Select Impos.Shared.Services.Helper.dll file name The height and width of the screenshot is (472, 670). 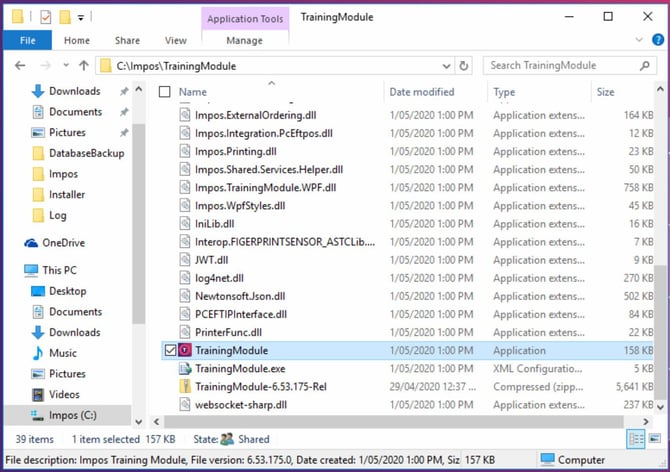[269, 170]
